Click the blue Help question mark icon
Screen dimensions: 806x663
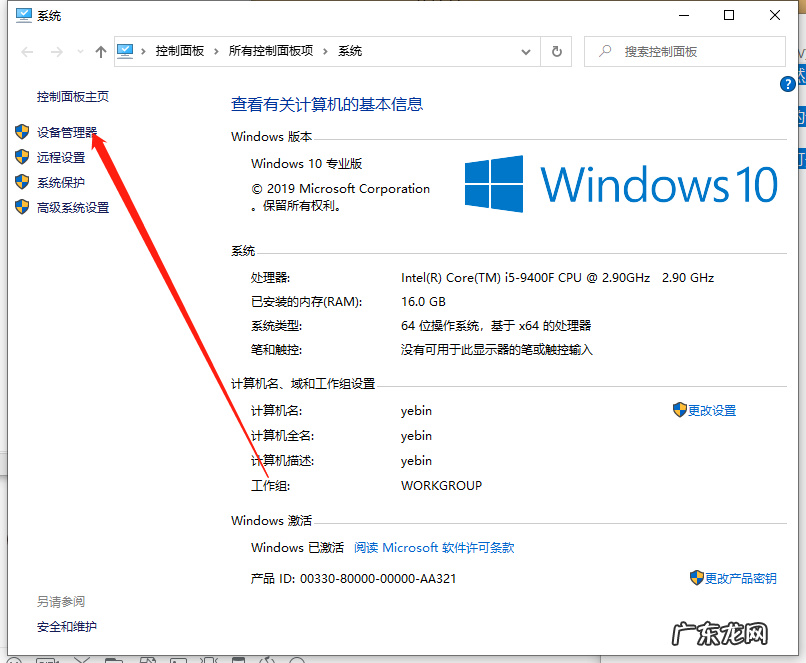point(788,84)
